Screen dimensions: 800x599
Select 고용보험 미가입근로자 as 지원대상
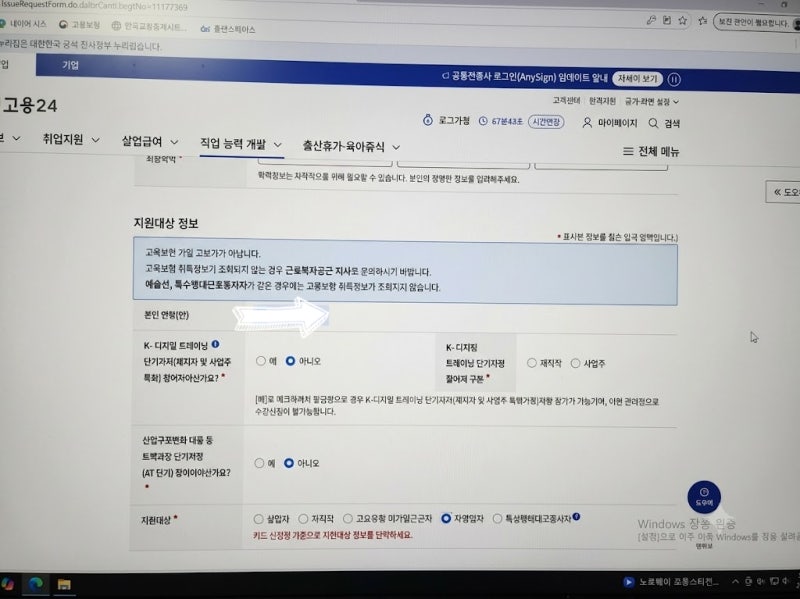click(347, 518)
